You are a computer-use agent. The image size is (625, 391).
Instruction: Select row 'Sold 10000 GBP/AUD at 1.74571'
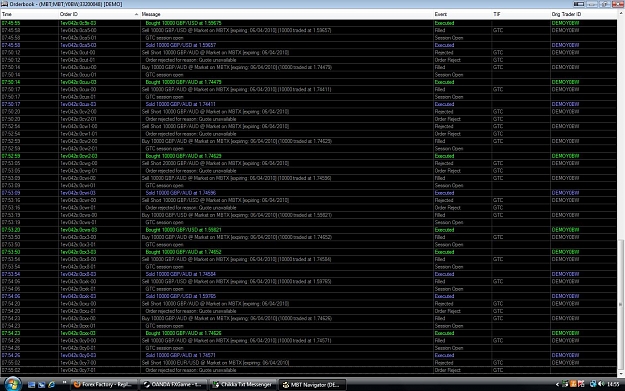point(309,355)
